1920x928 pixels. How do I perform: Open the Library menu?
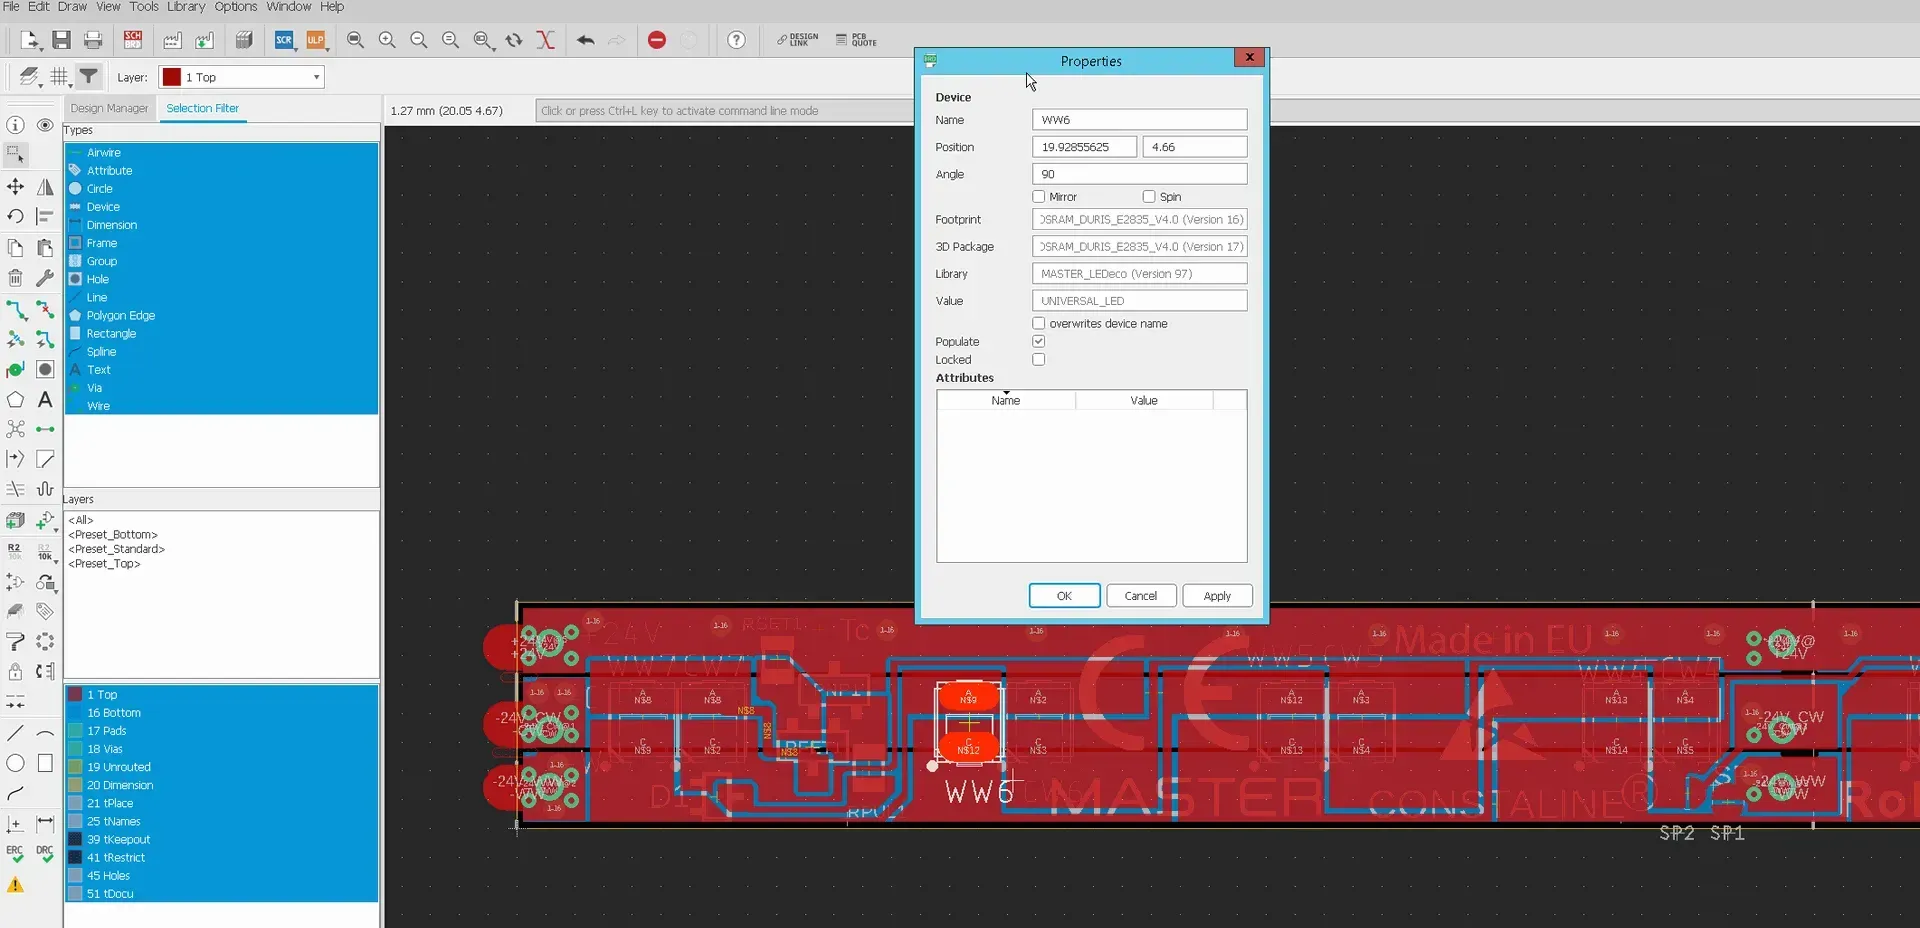(185, 7)
